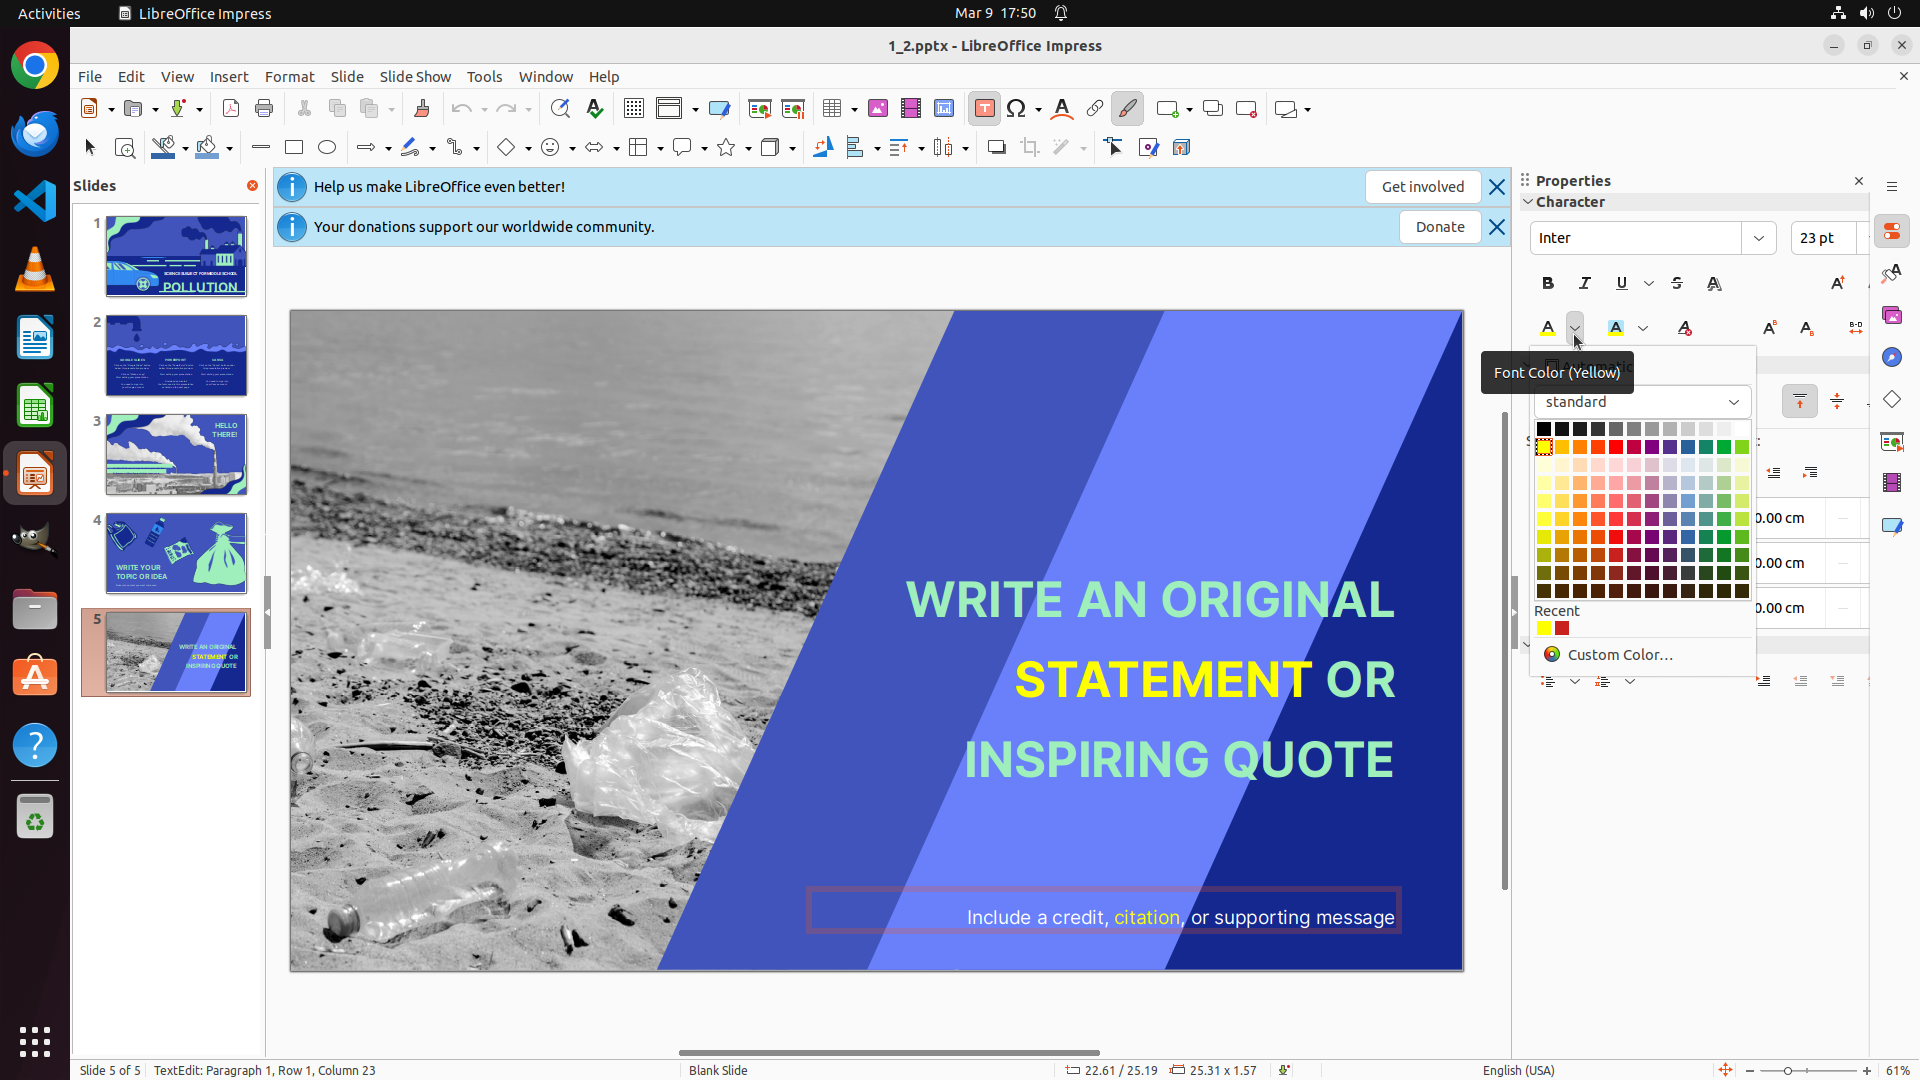
Task: Select the Rectangle drawing tool
Action: (x=294, y=148)
